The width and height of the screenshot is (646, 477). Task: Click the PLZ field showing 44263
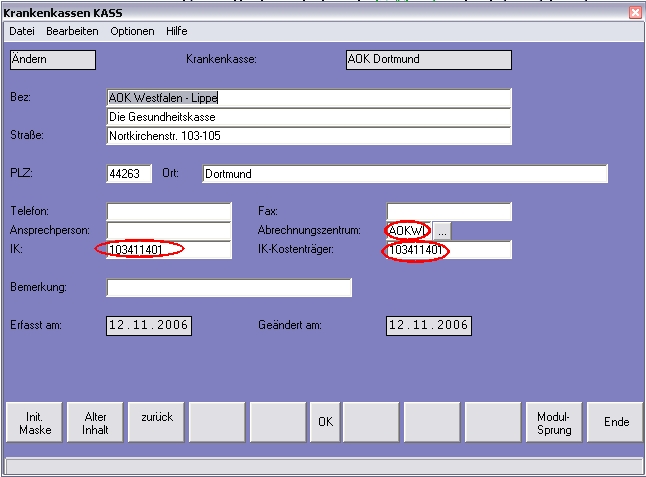coord(129,174)
